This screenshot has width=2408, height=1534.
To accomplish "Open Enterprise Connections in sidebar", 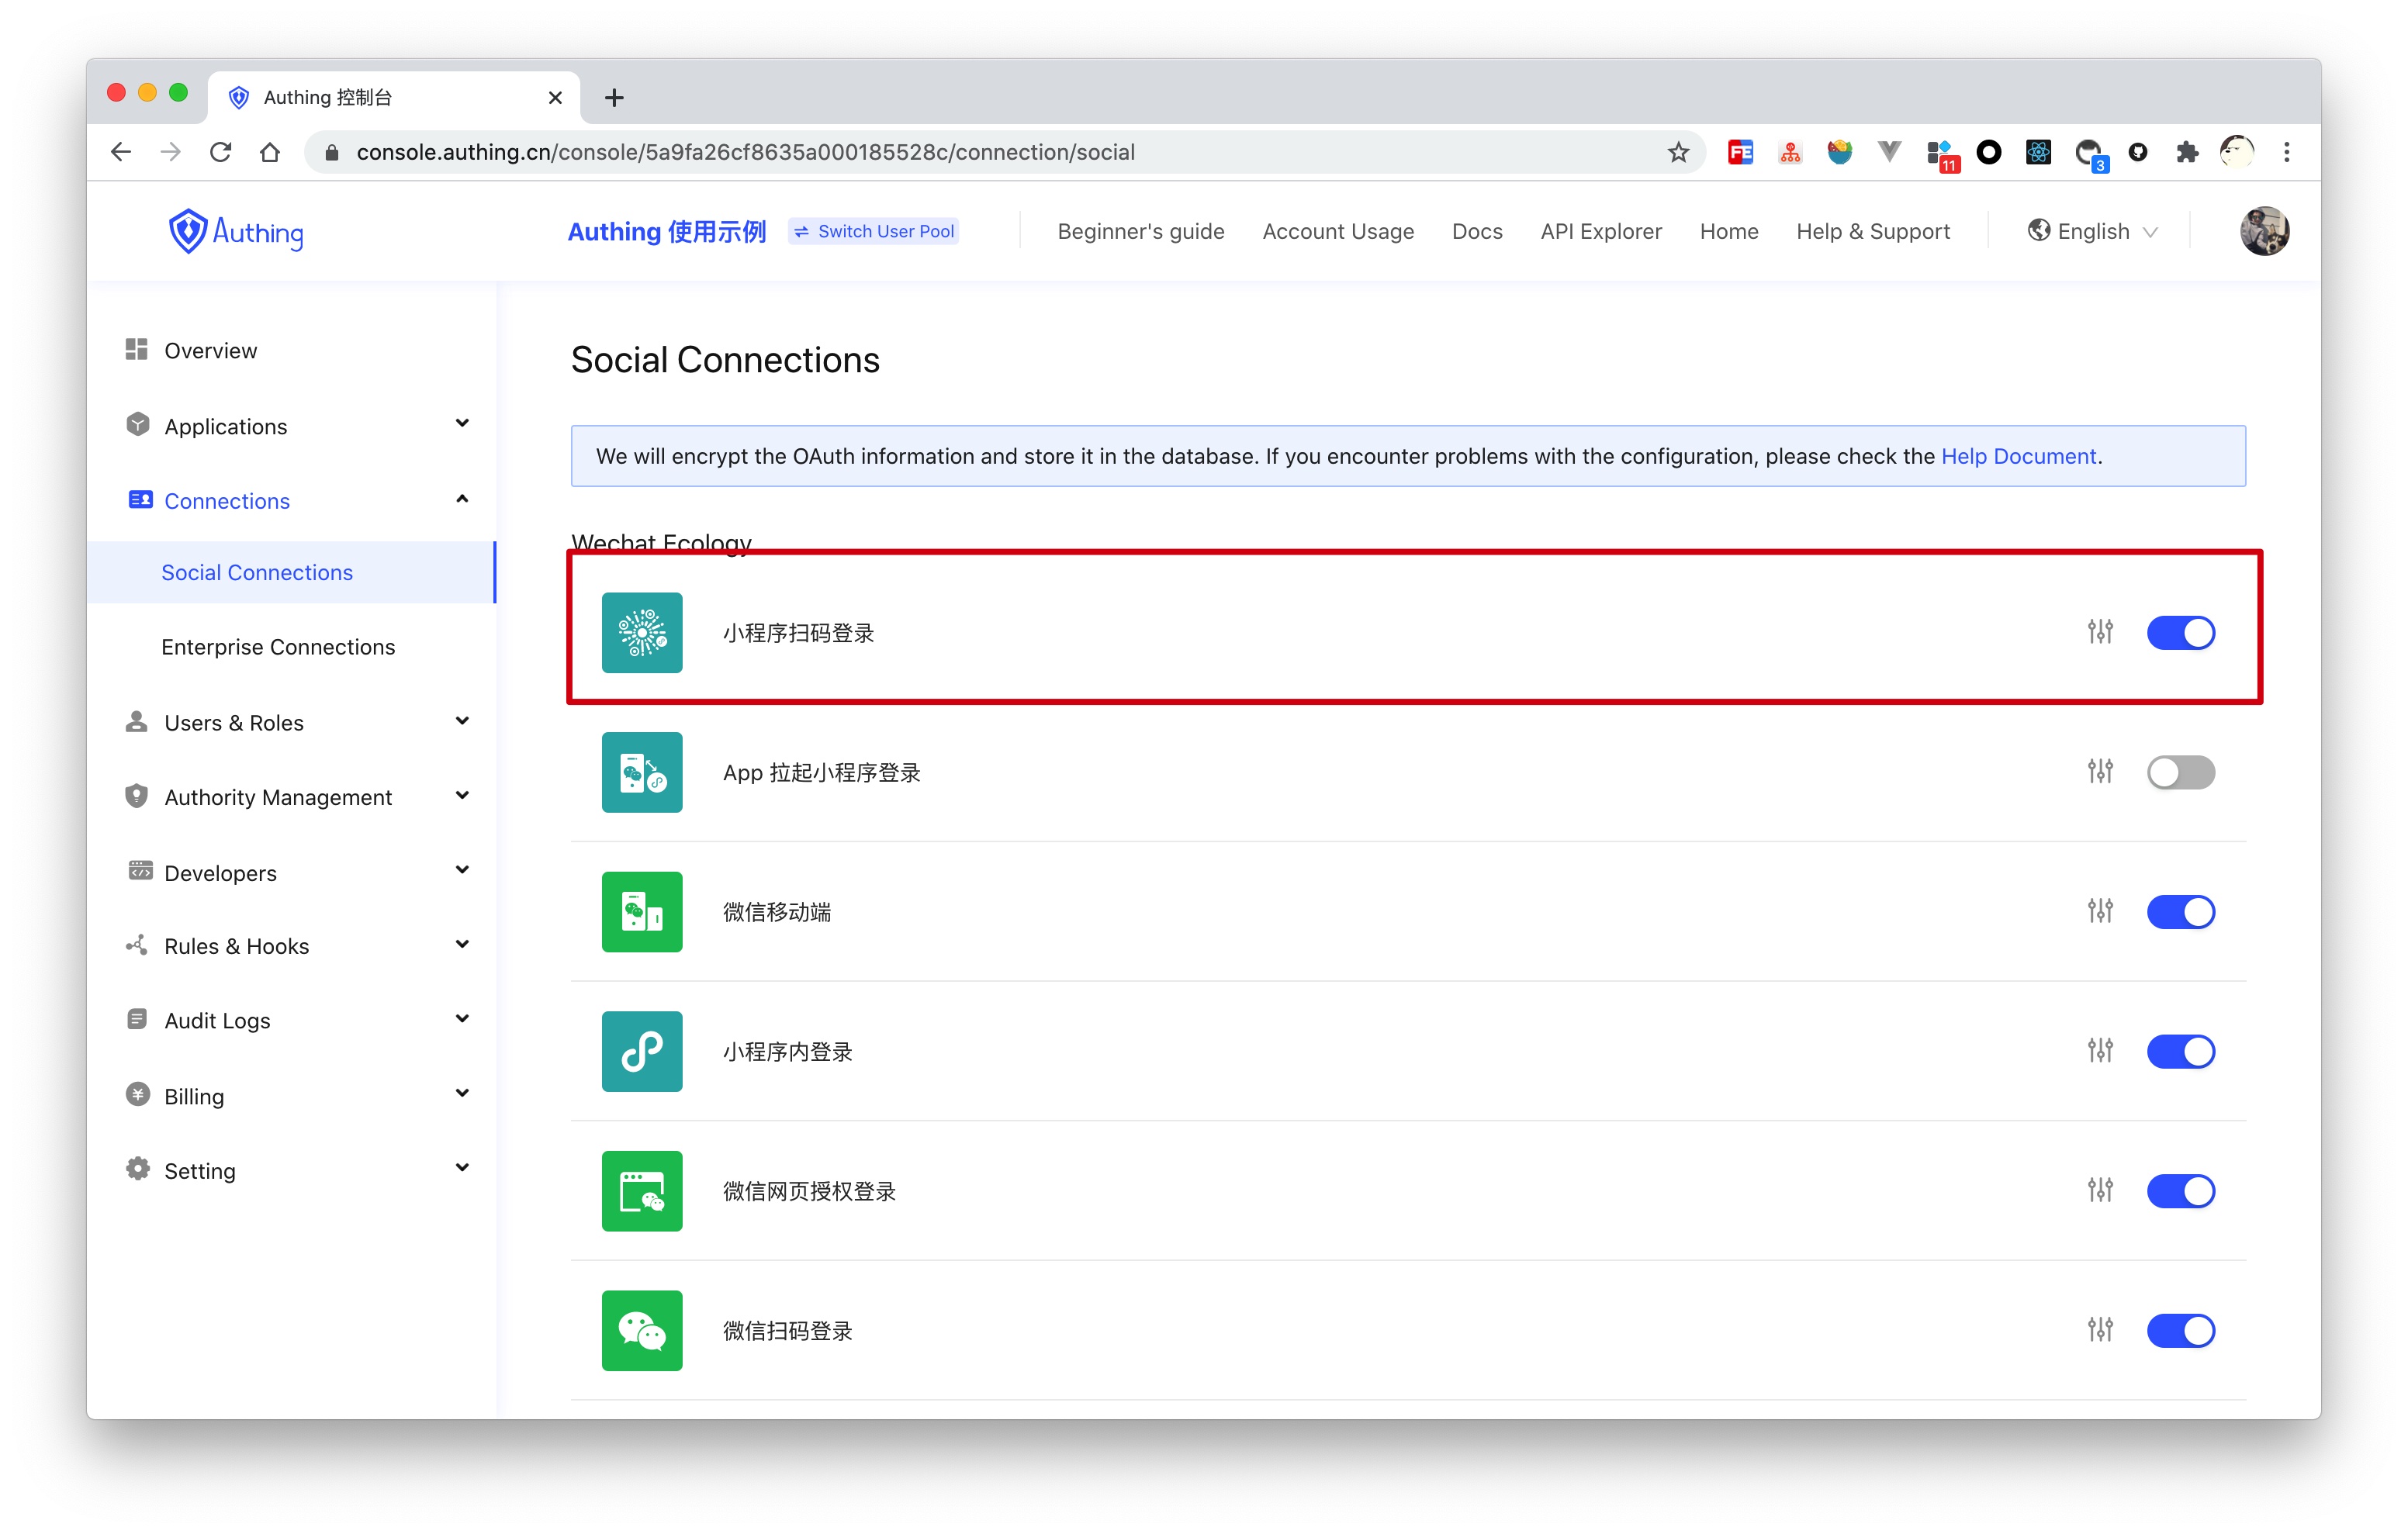I will (278, 647).
